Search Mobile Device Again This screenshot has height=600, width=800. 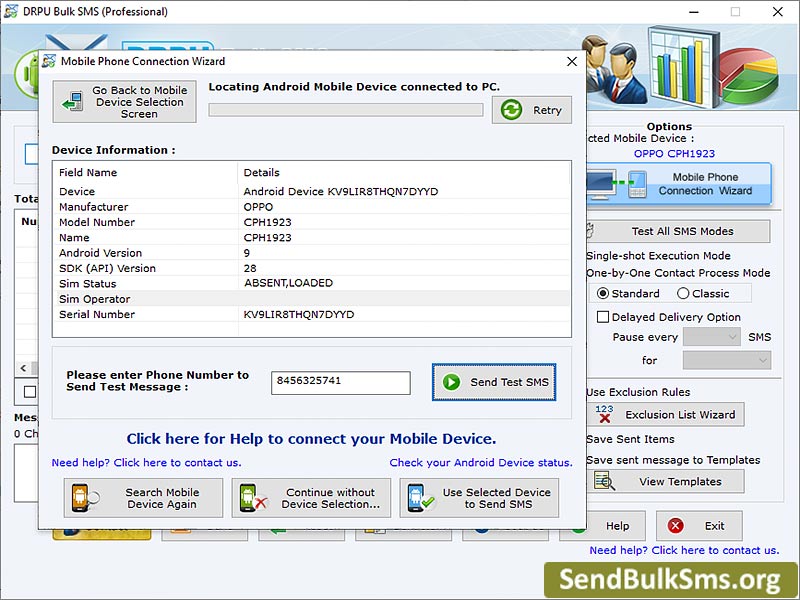click(143, 498)
